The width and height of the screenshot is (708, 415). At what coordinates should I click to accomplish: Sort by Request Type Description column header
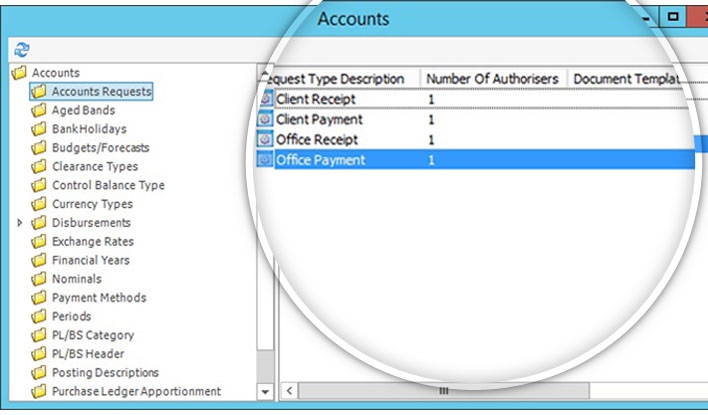point(340,79)
